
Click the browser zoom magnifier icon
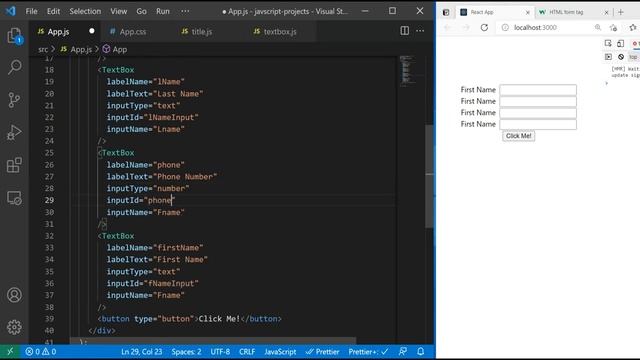pyautogui.click(x=598, y=27)
